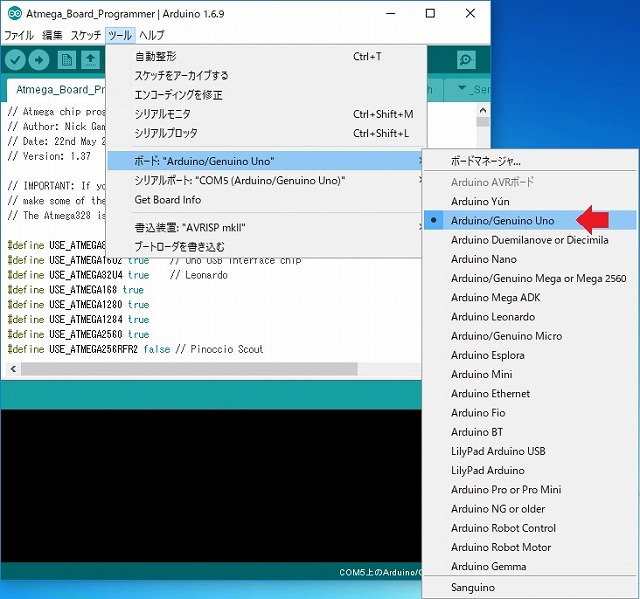This screenshot has width=640, height=599.
Task: Click the code line USE_ATMEGA2560 true
Action: 78,334
